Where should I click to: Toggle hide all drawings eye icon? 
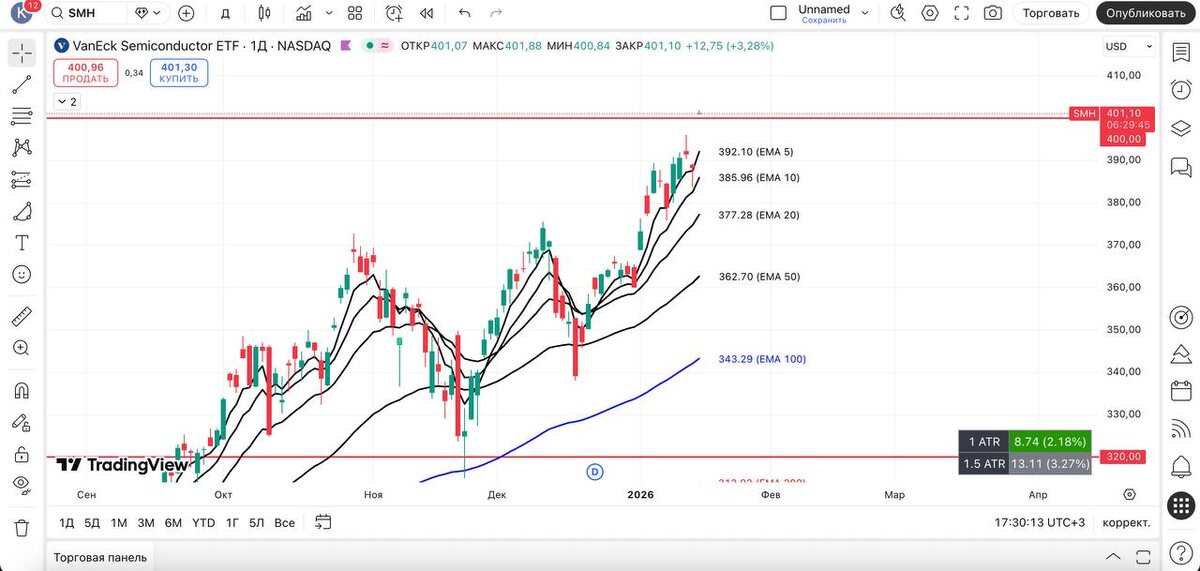click(21, 485)
